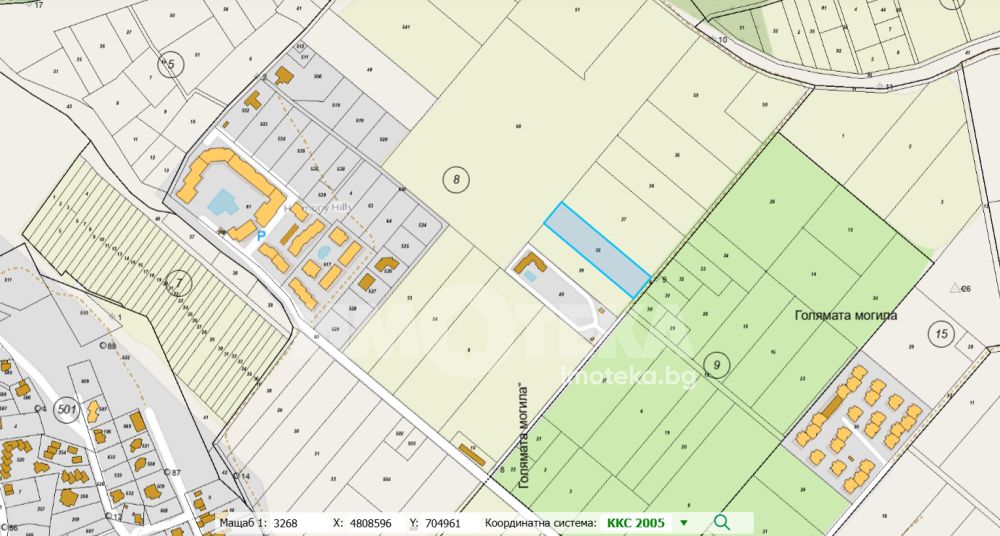The width and height of the screenshot is (1000, 536).
Task: Open the coordinate system dropdown arrow
Action: tap(684, 522)
